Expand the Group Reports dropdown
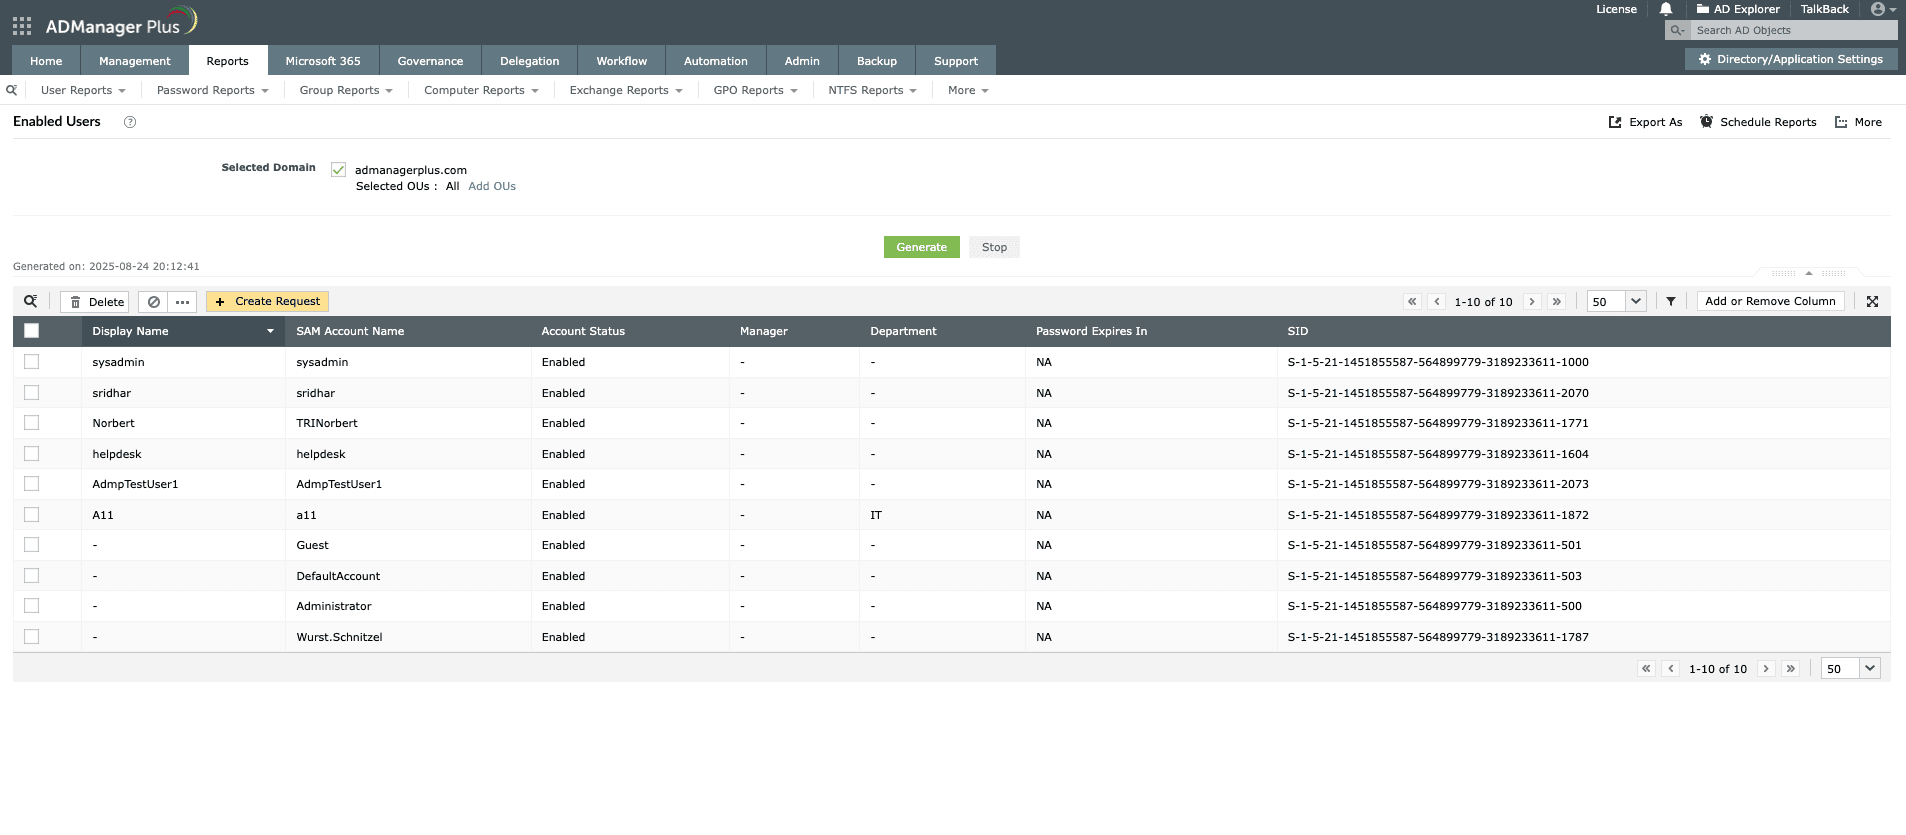 pos(346,90)
